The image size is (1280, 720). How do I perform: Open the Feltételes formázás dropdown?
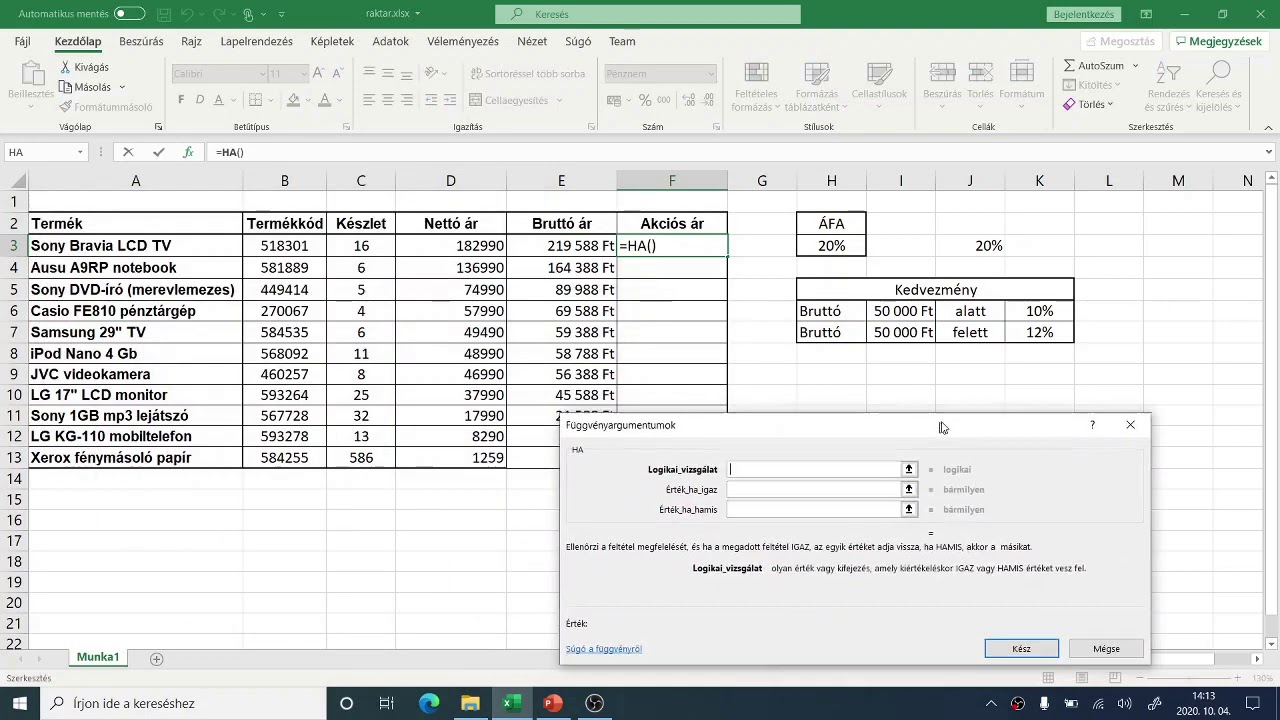[x=756, y=87]
